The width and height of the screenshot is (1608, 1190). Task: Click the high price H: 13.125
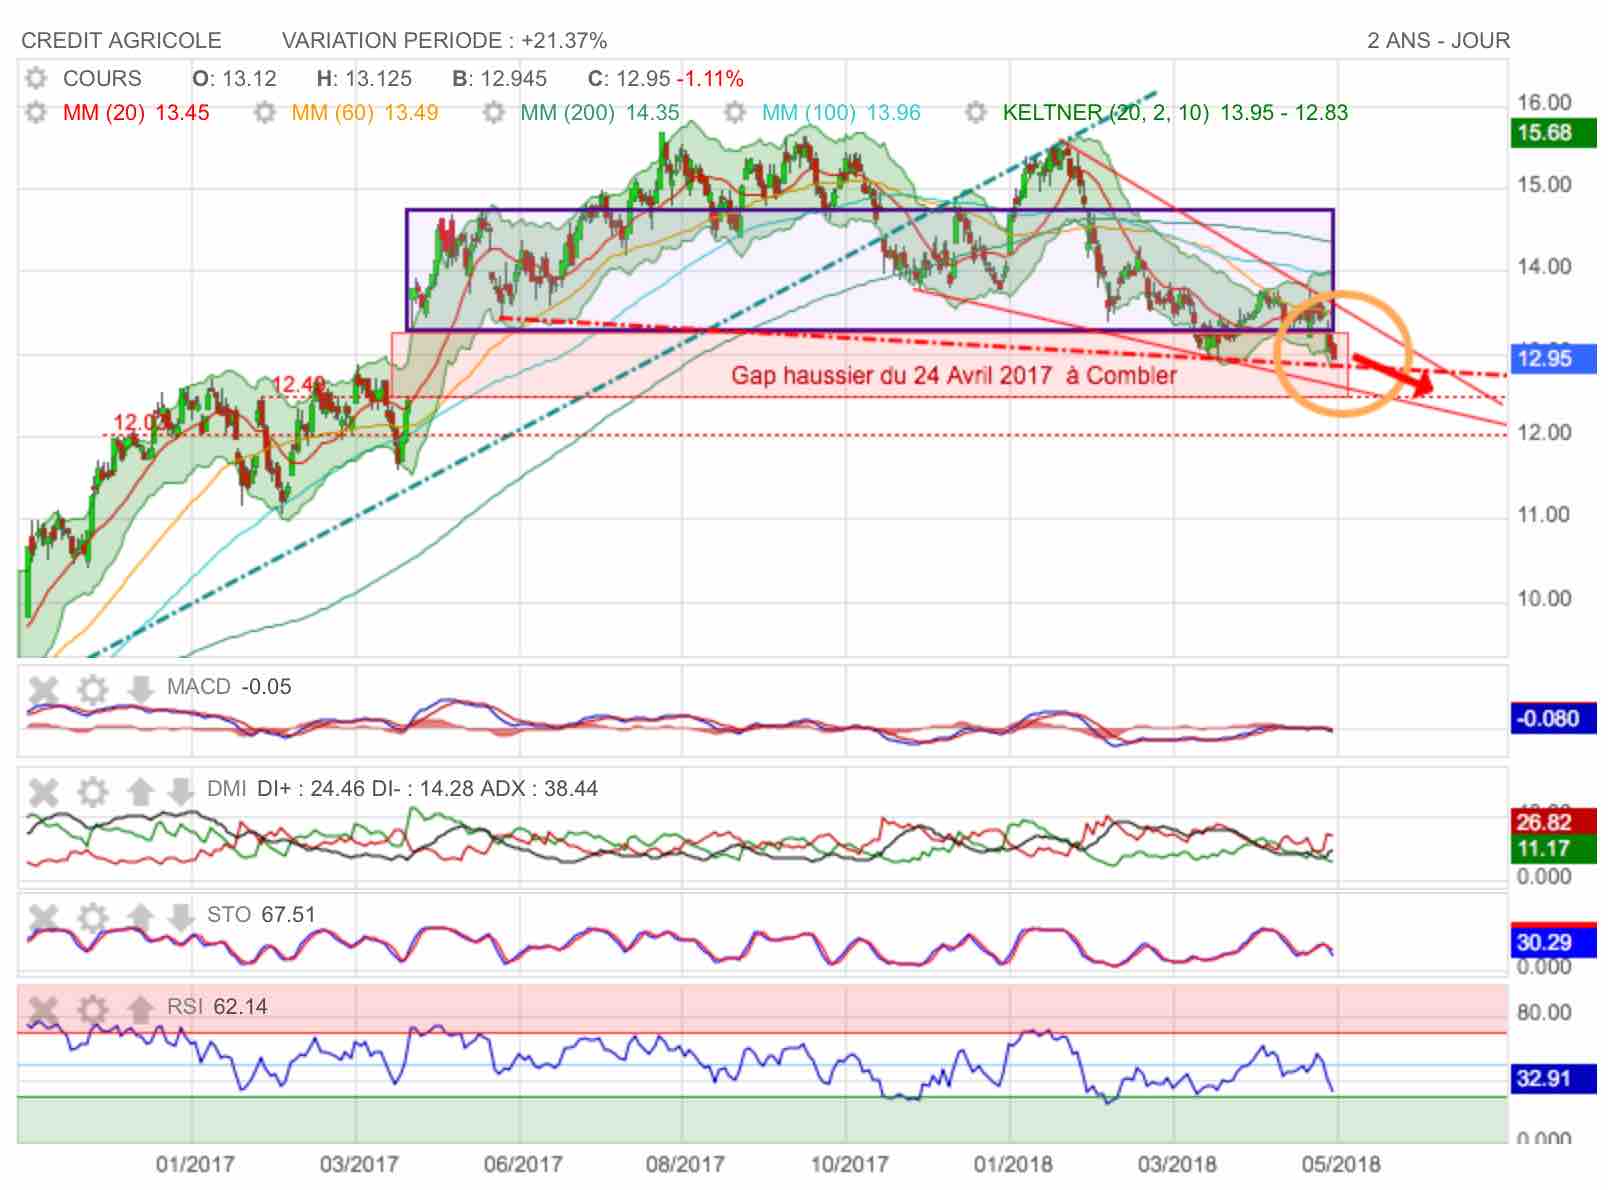tap(364, 78)
